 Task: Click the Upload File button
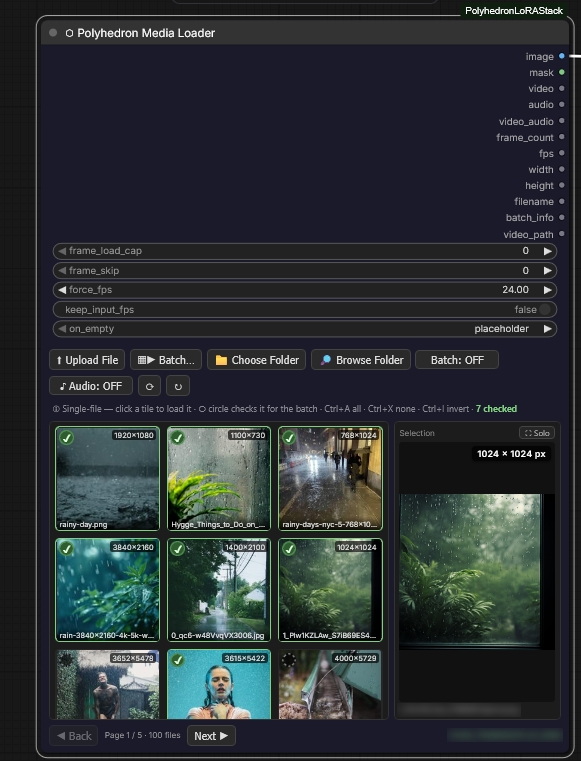[x=87, y=360]
